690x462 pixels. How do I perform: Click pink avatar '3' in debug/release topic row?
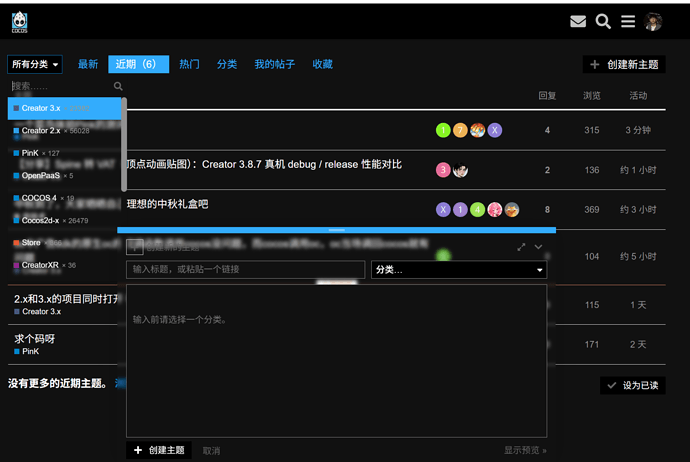pyautogui.click(x=443, y=170)
